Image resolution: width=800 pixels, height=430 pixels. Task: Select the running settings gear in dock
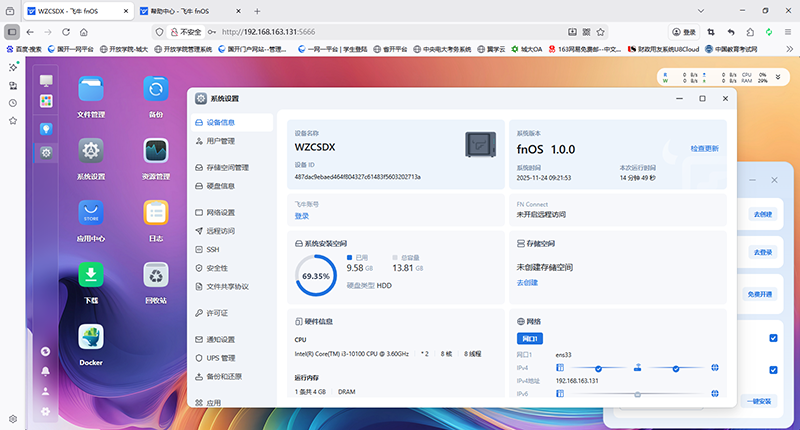click(46, 153)
